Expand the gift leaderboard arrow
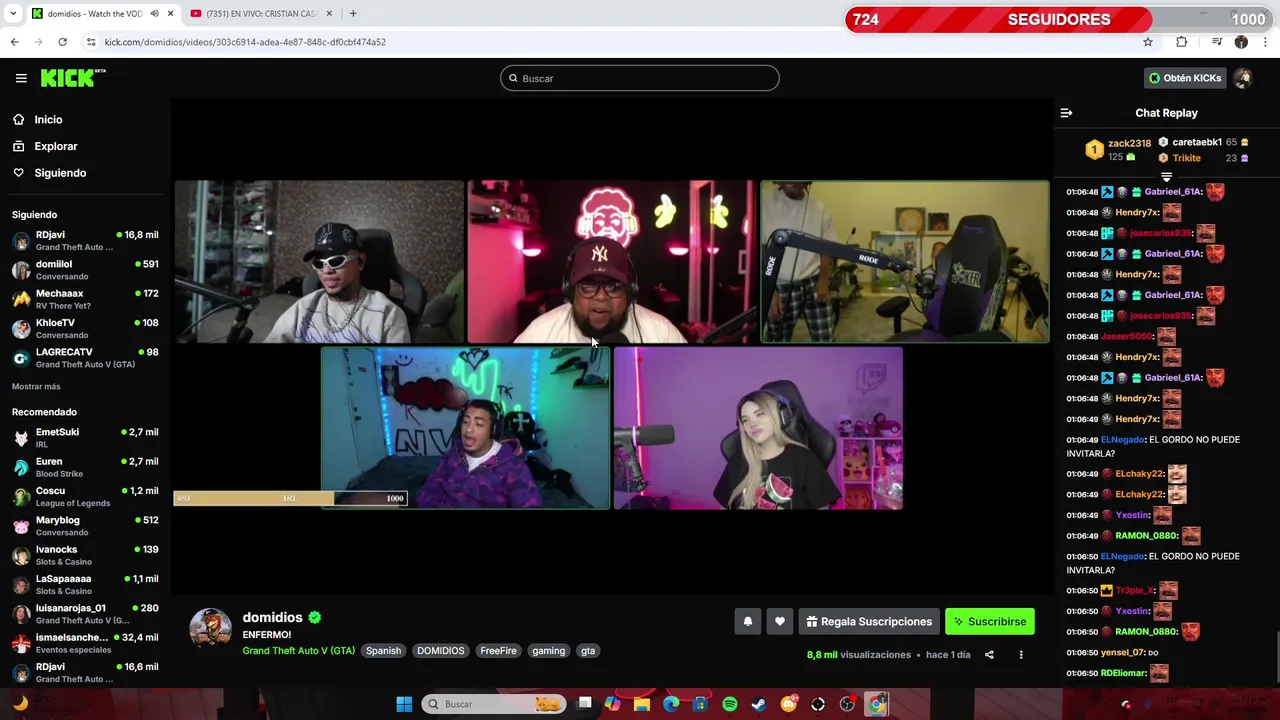This screenshot has width=1280, height=720. (x=1166, y=177)
